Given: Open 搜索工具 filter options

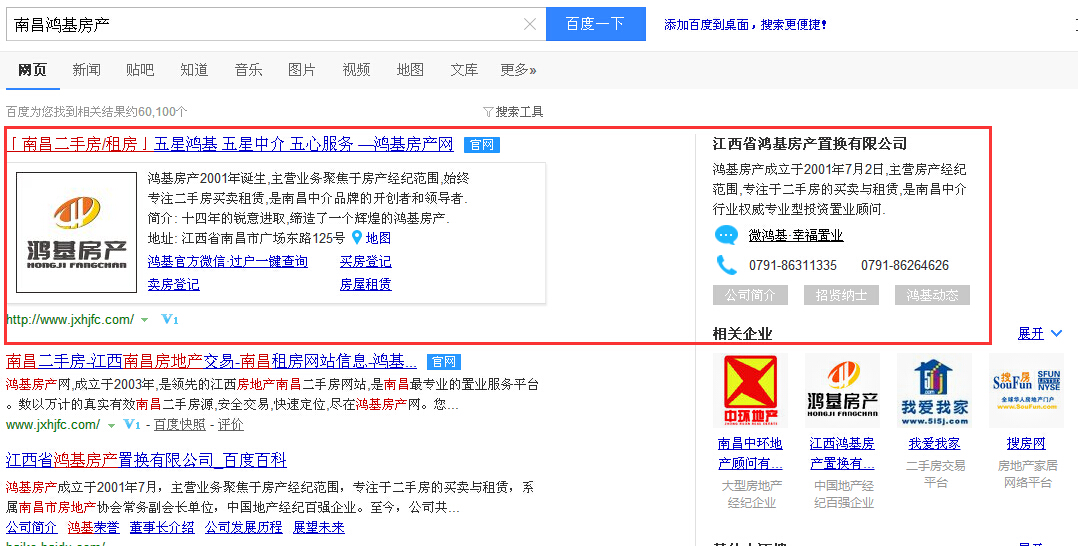Looking at the screenshot, I should point(513,111).
